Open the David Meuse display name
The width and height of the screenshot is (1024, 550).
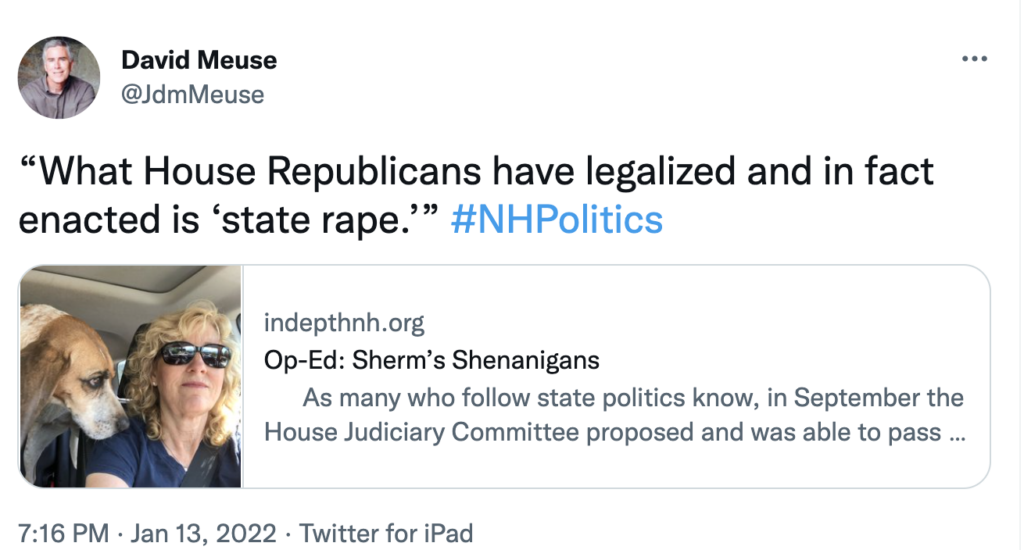coord(199,60)
